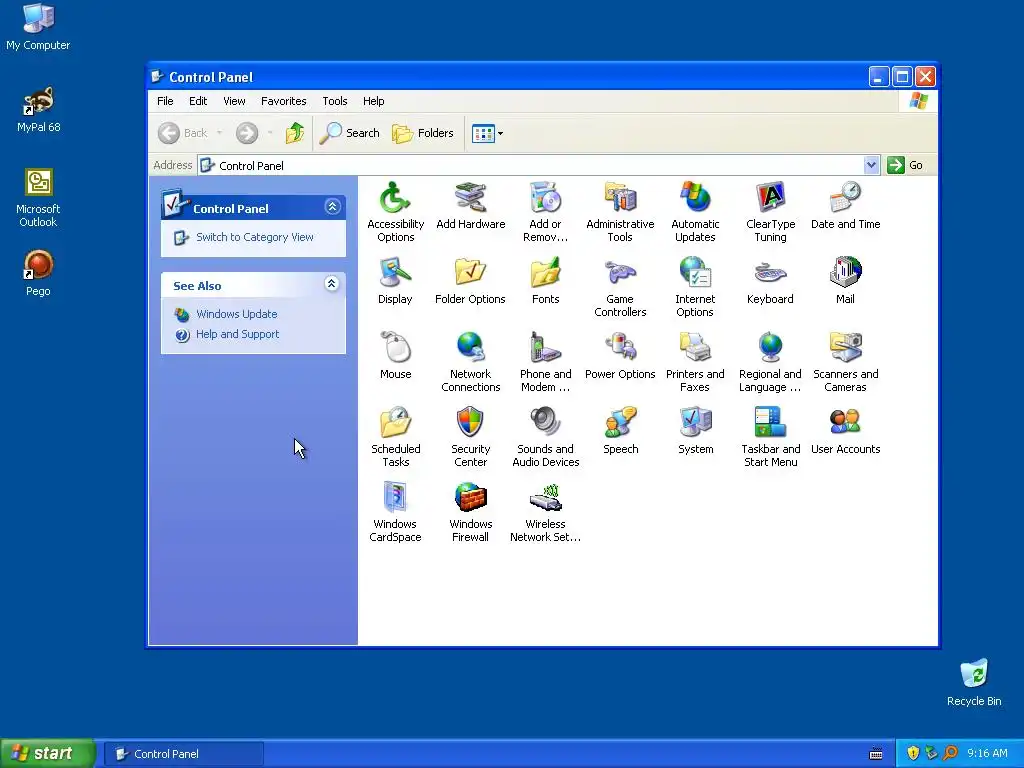Select Scanners and Cameras icon
This screenshot has width=1024, height=768.
845,348
